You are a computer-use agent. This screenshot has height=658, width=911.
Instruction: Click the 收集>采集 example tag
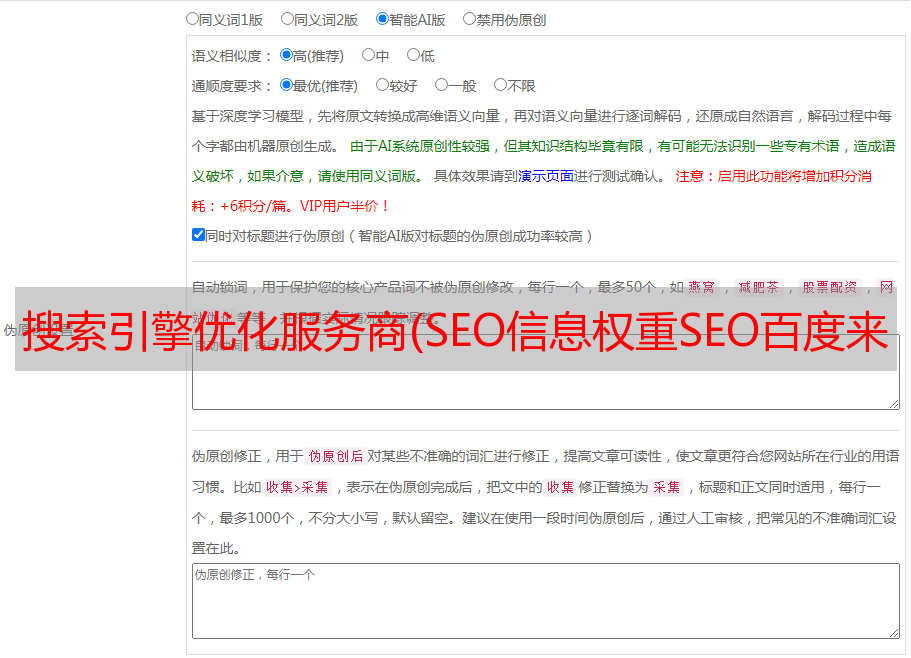pos(297,487)
